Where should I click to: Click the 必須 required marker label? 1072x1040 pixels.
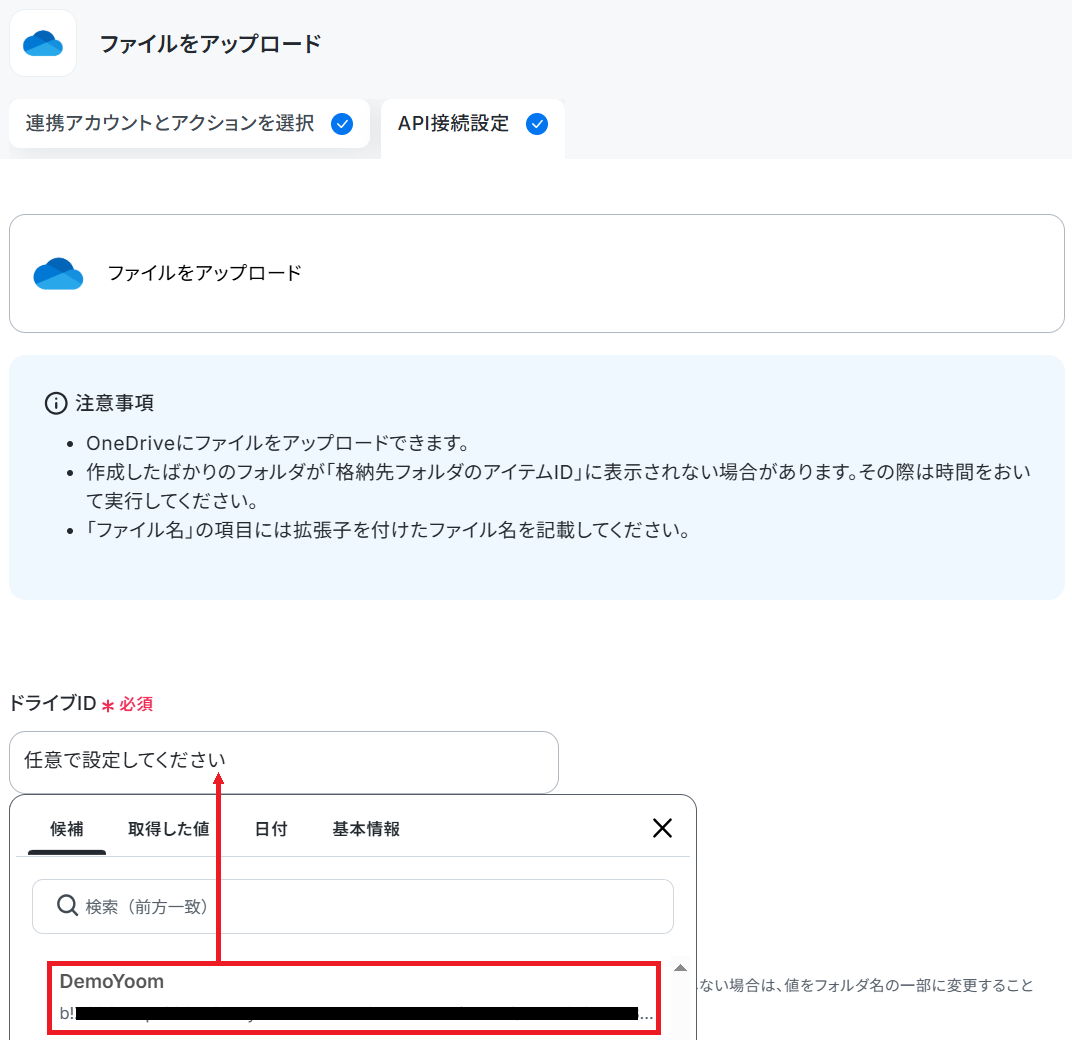point(135,704)
